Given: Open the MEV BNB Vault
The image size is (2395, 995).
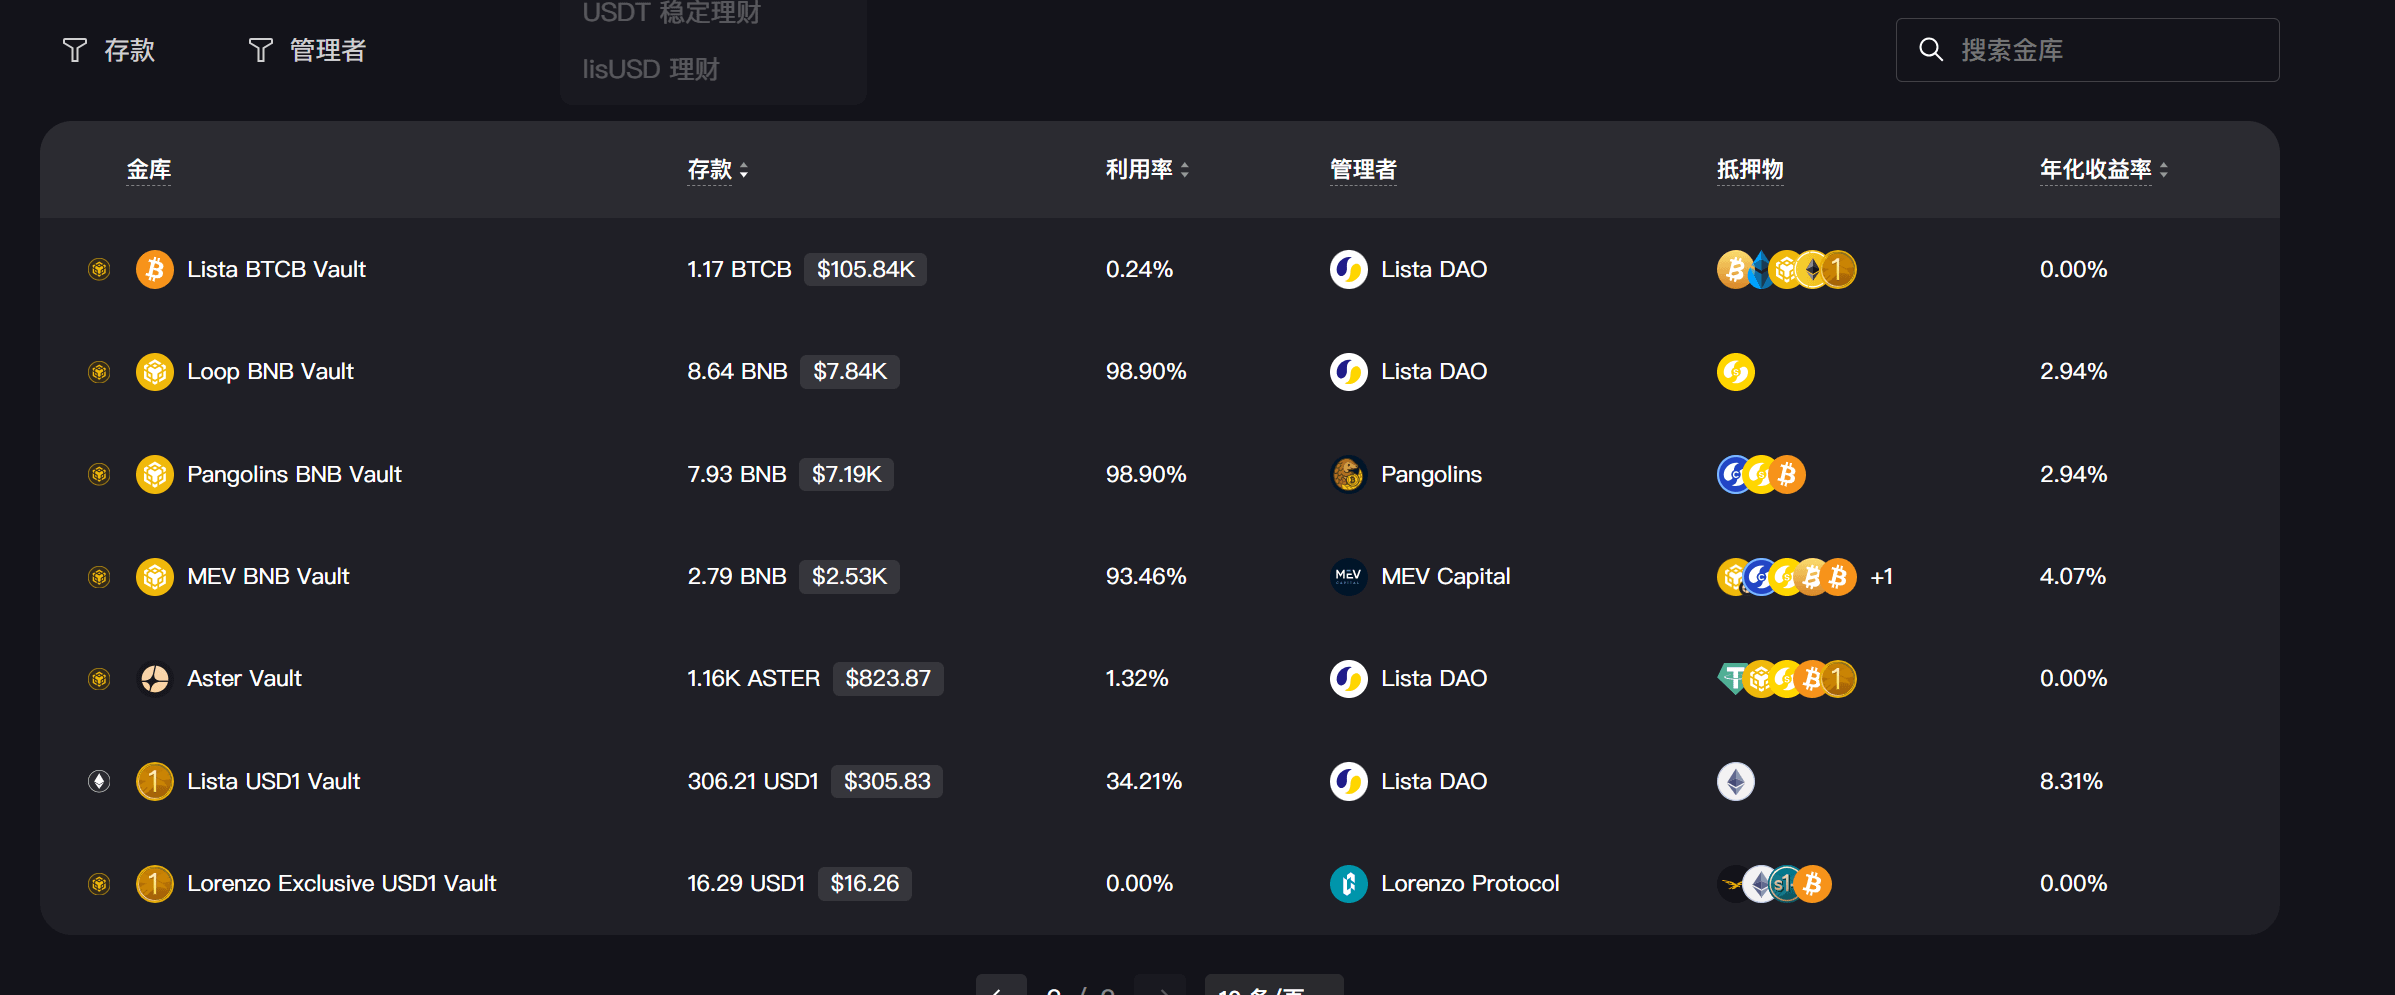Looking at the screenshot, I should click(x=269, y=577).
